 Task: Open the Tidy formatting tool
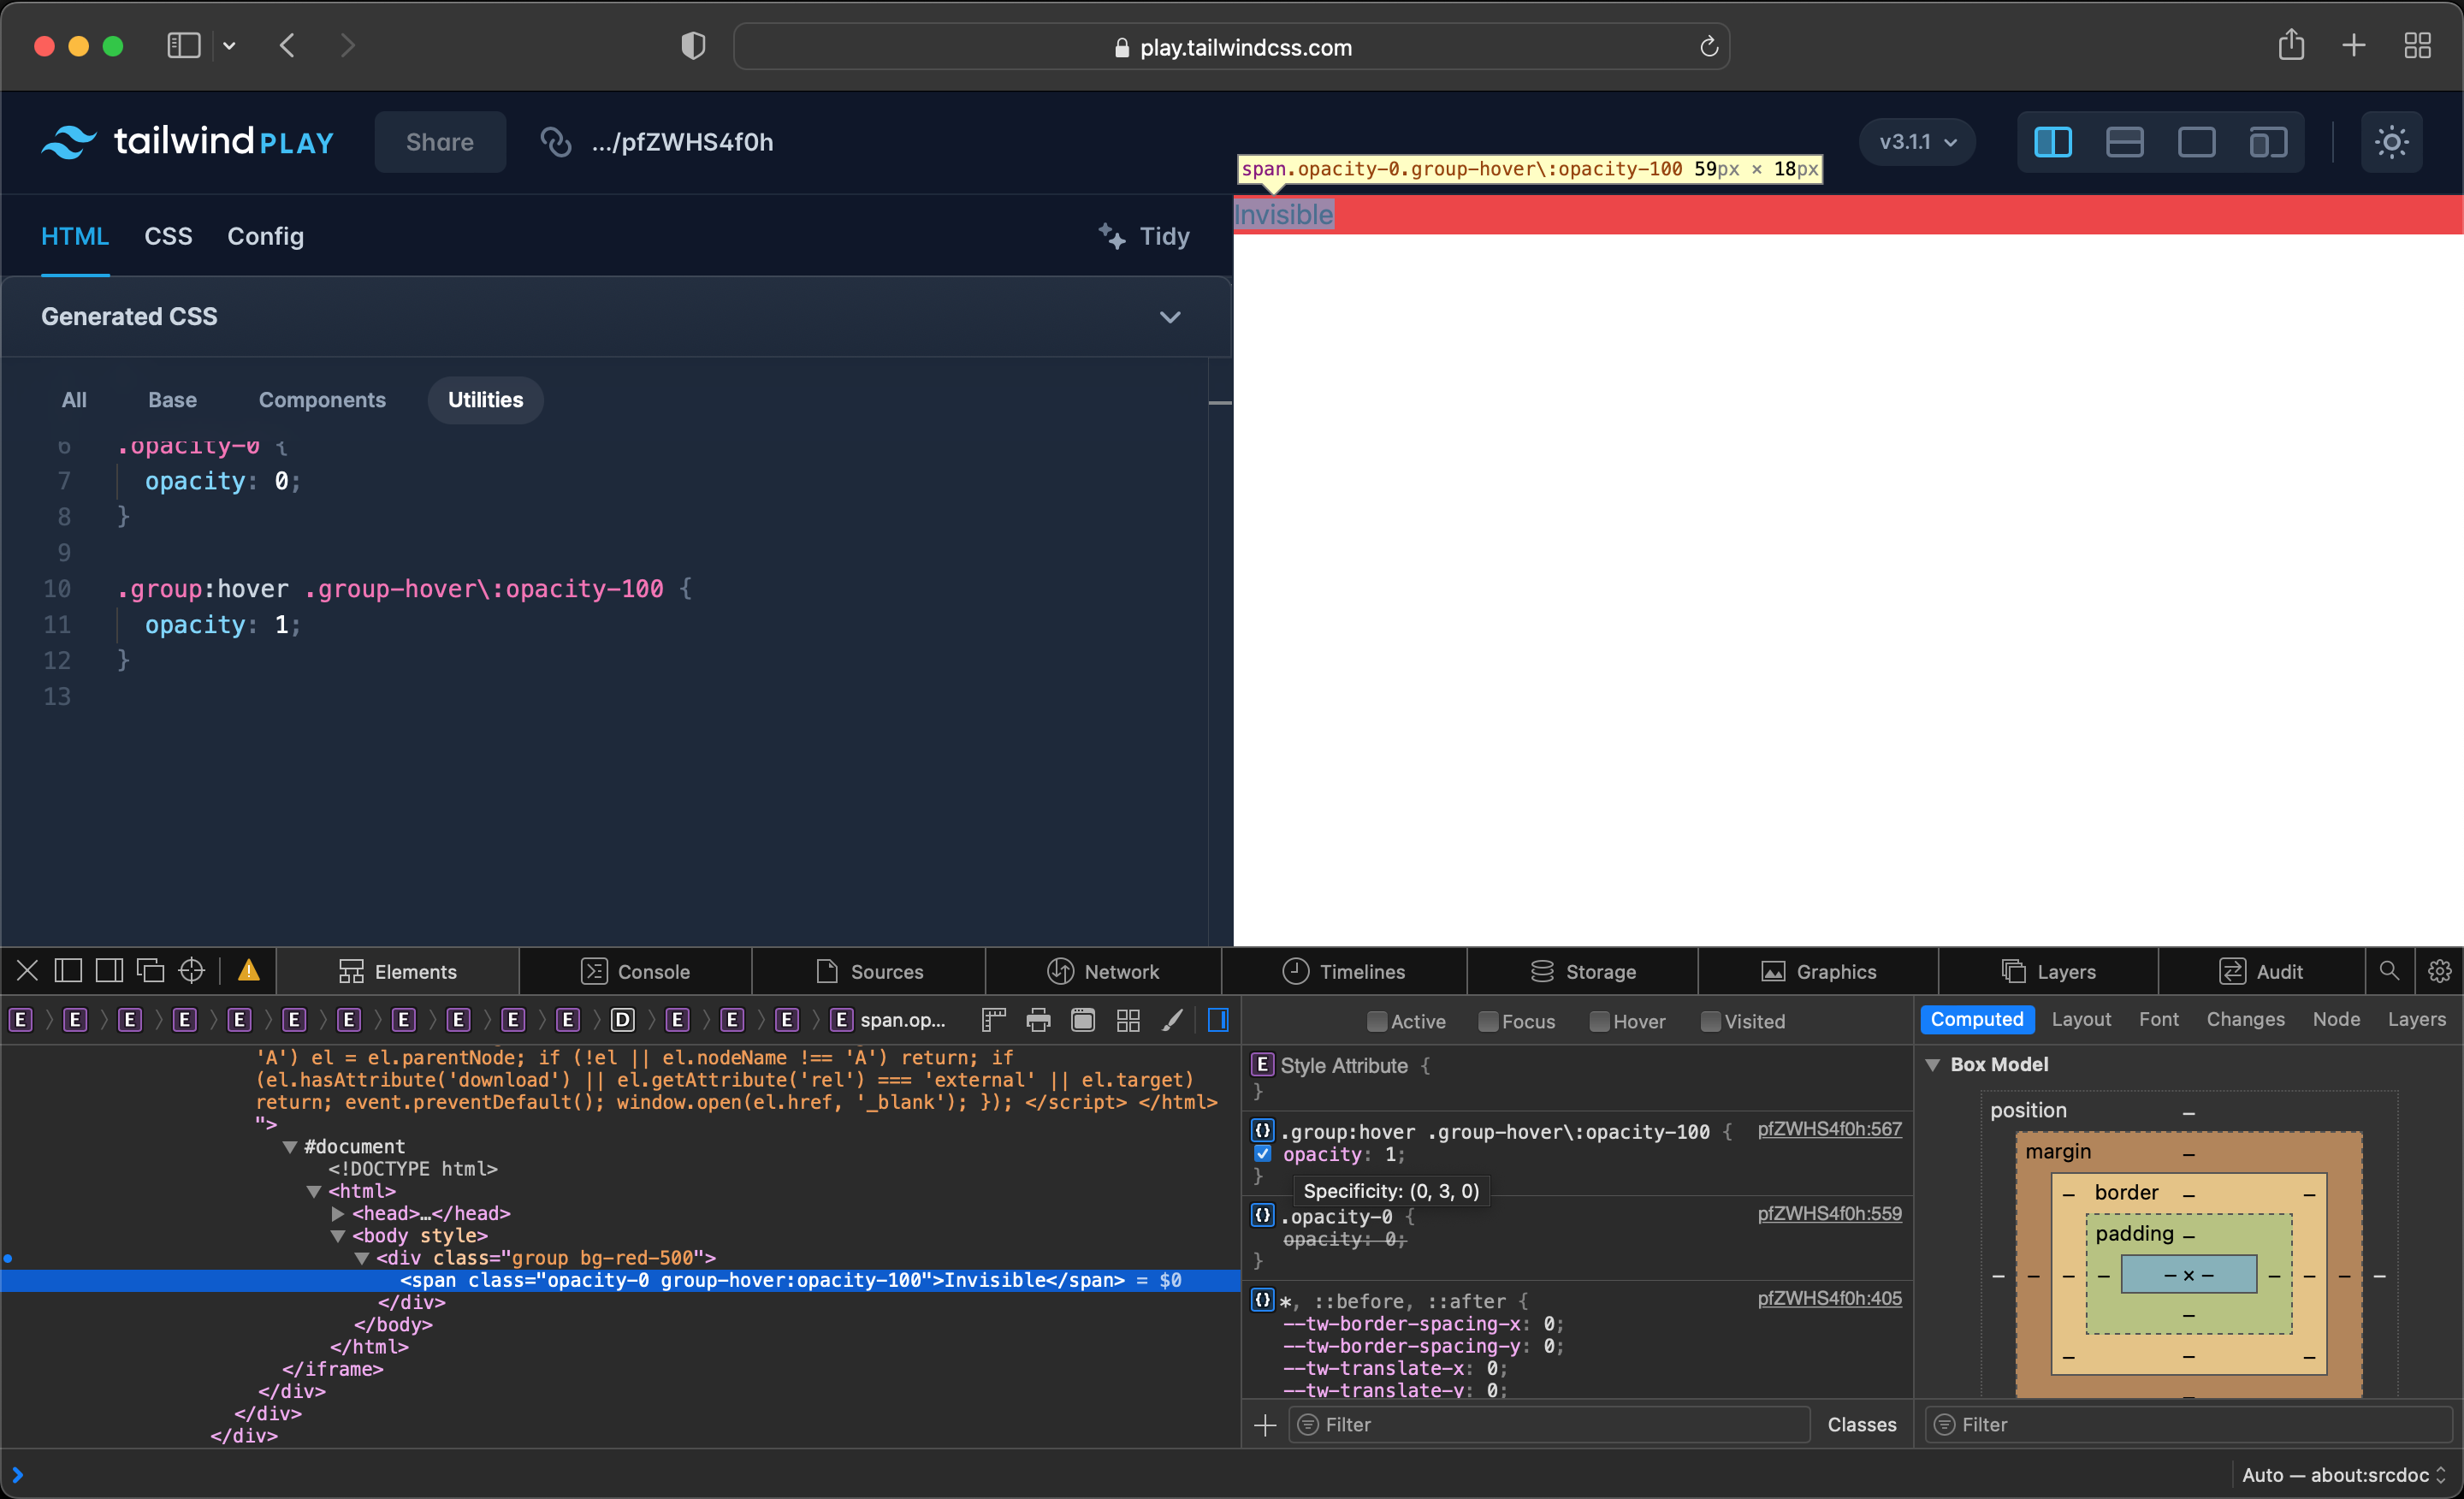1143,236
